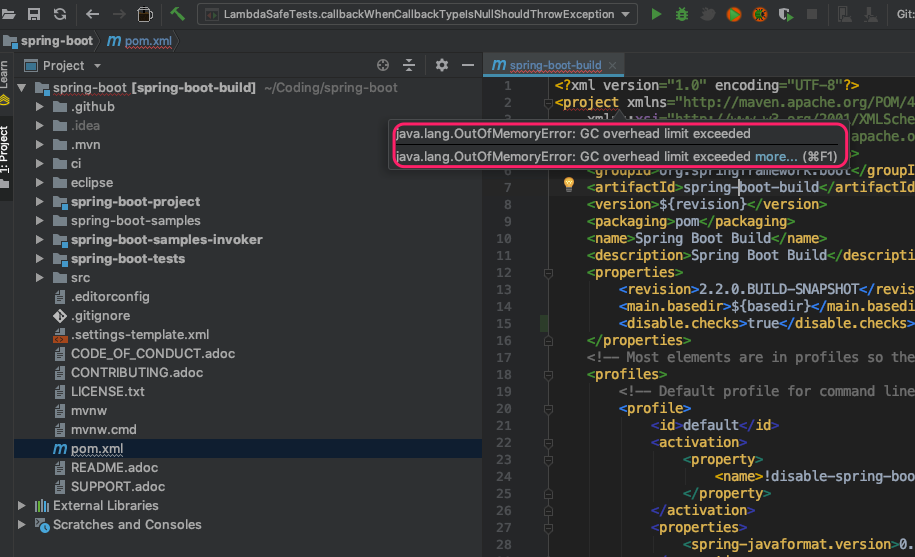The width and height of the screenshot is (915, 557).
Task: Select LICENSE.txt file
Action: (107, 391)
